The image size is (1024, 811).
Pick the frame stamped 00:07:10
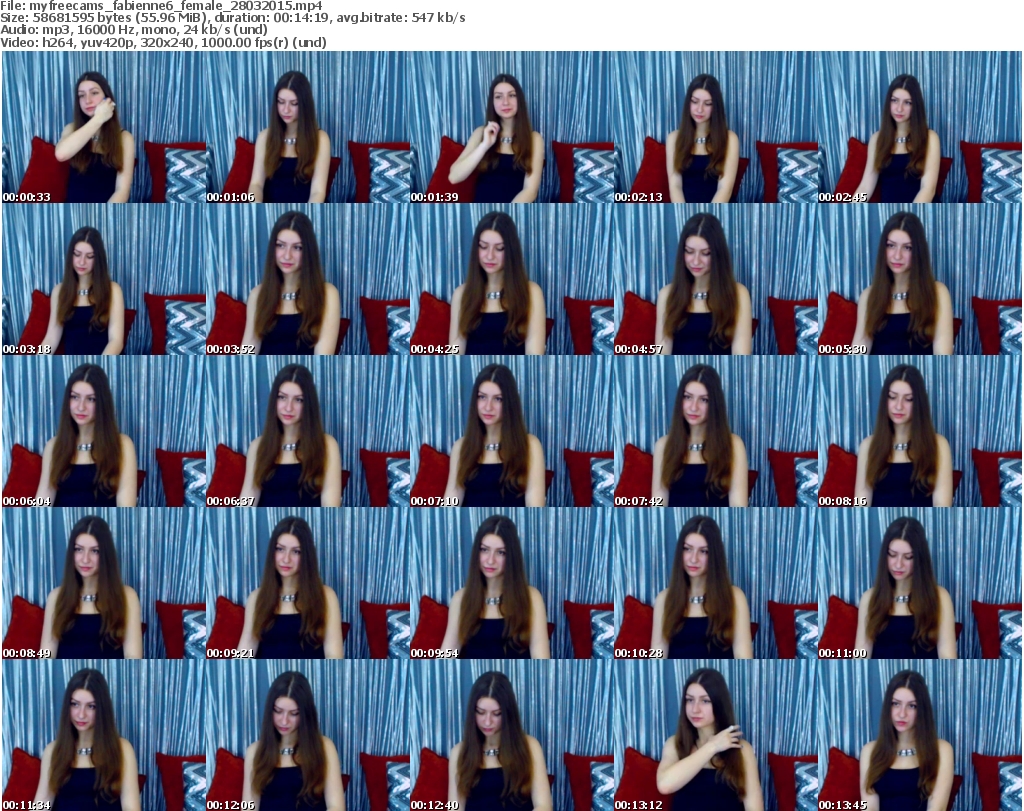[512, 431]
